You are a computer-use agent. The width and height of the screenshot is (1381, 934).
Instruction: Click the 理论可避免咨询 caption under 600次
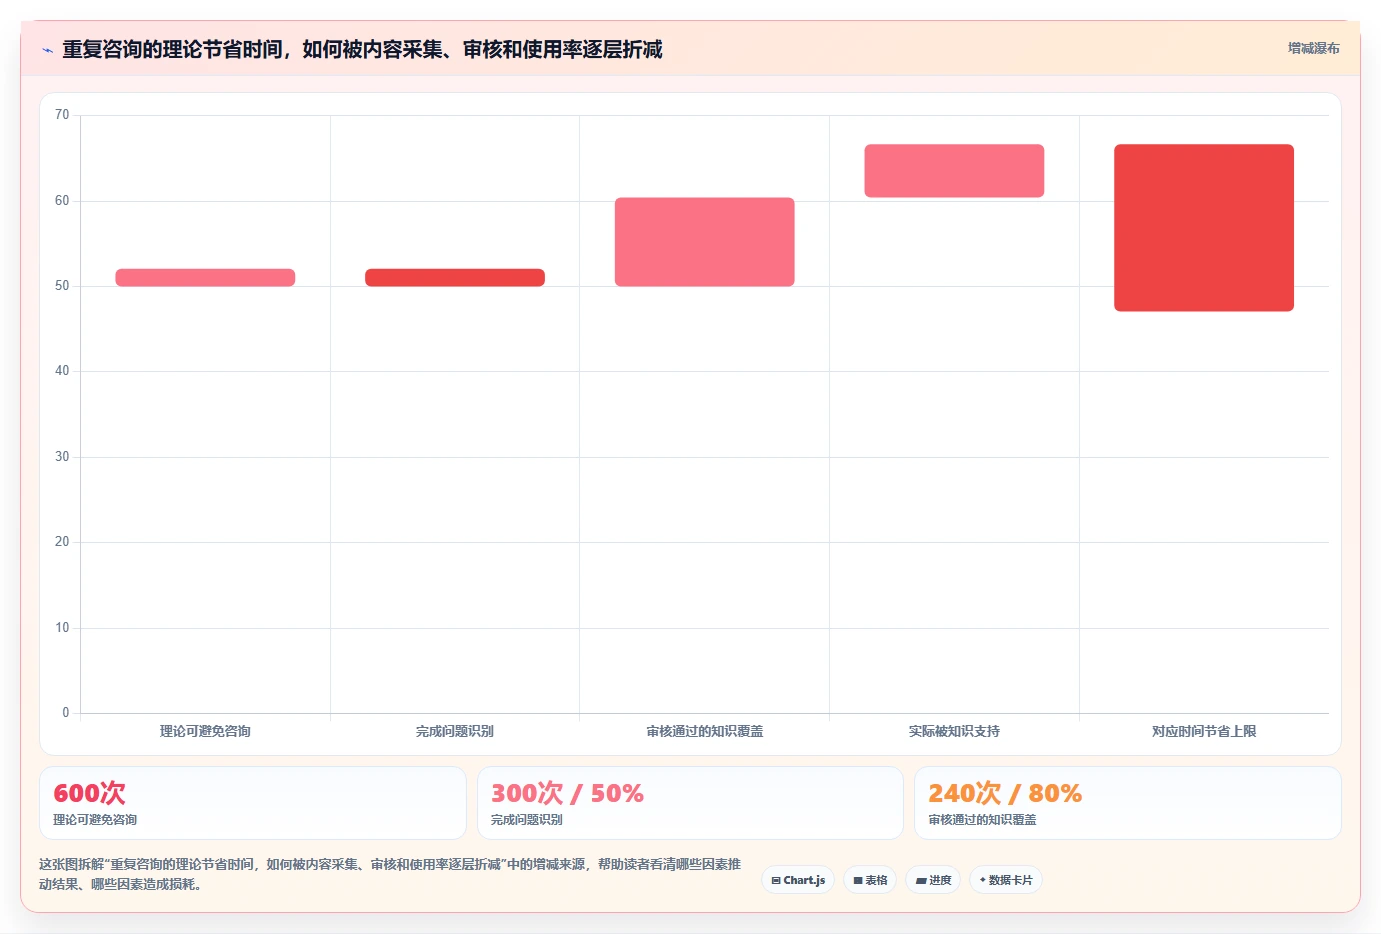(95, 820)
